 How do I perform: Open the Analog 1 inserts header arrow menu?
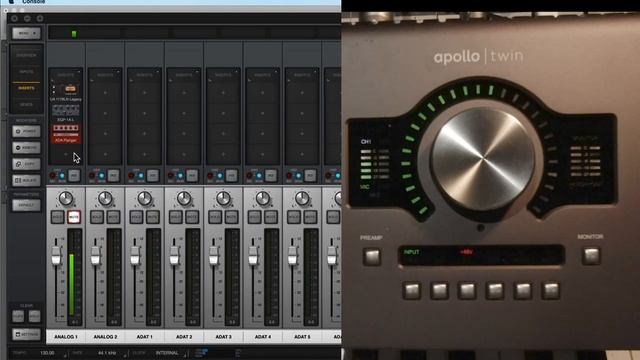pos(78,72)
